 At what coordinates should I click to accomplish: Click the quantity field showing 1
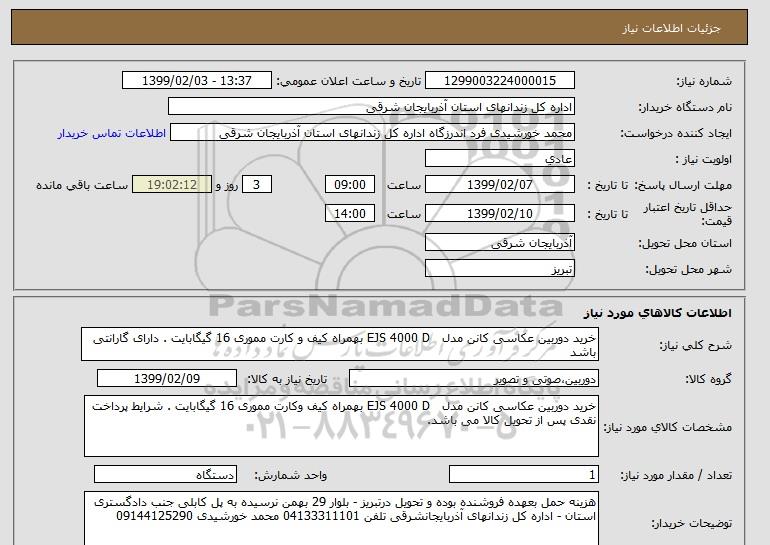(x=523, y=474)
